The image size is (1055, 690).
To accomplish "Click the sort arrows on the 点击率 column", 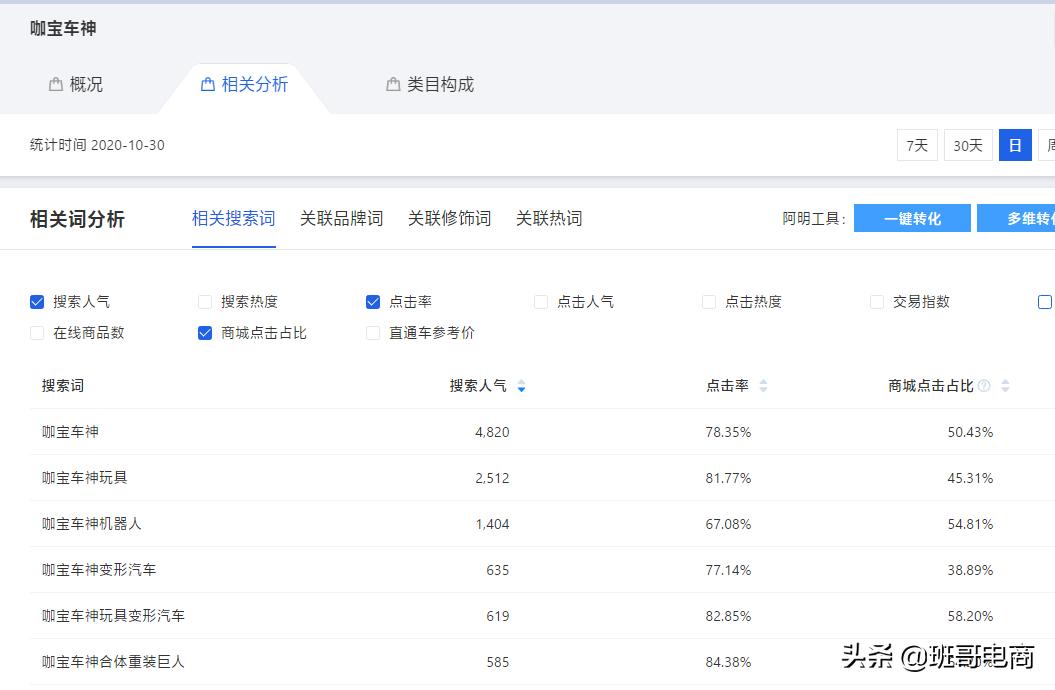I will click(x=763, y=384).
